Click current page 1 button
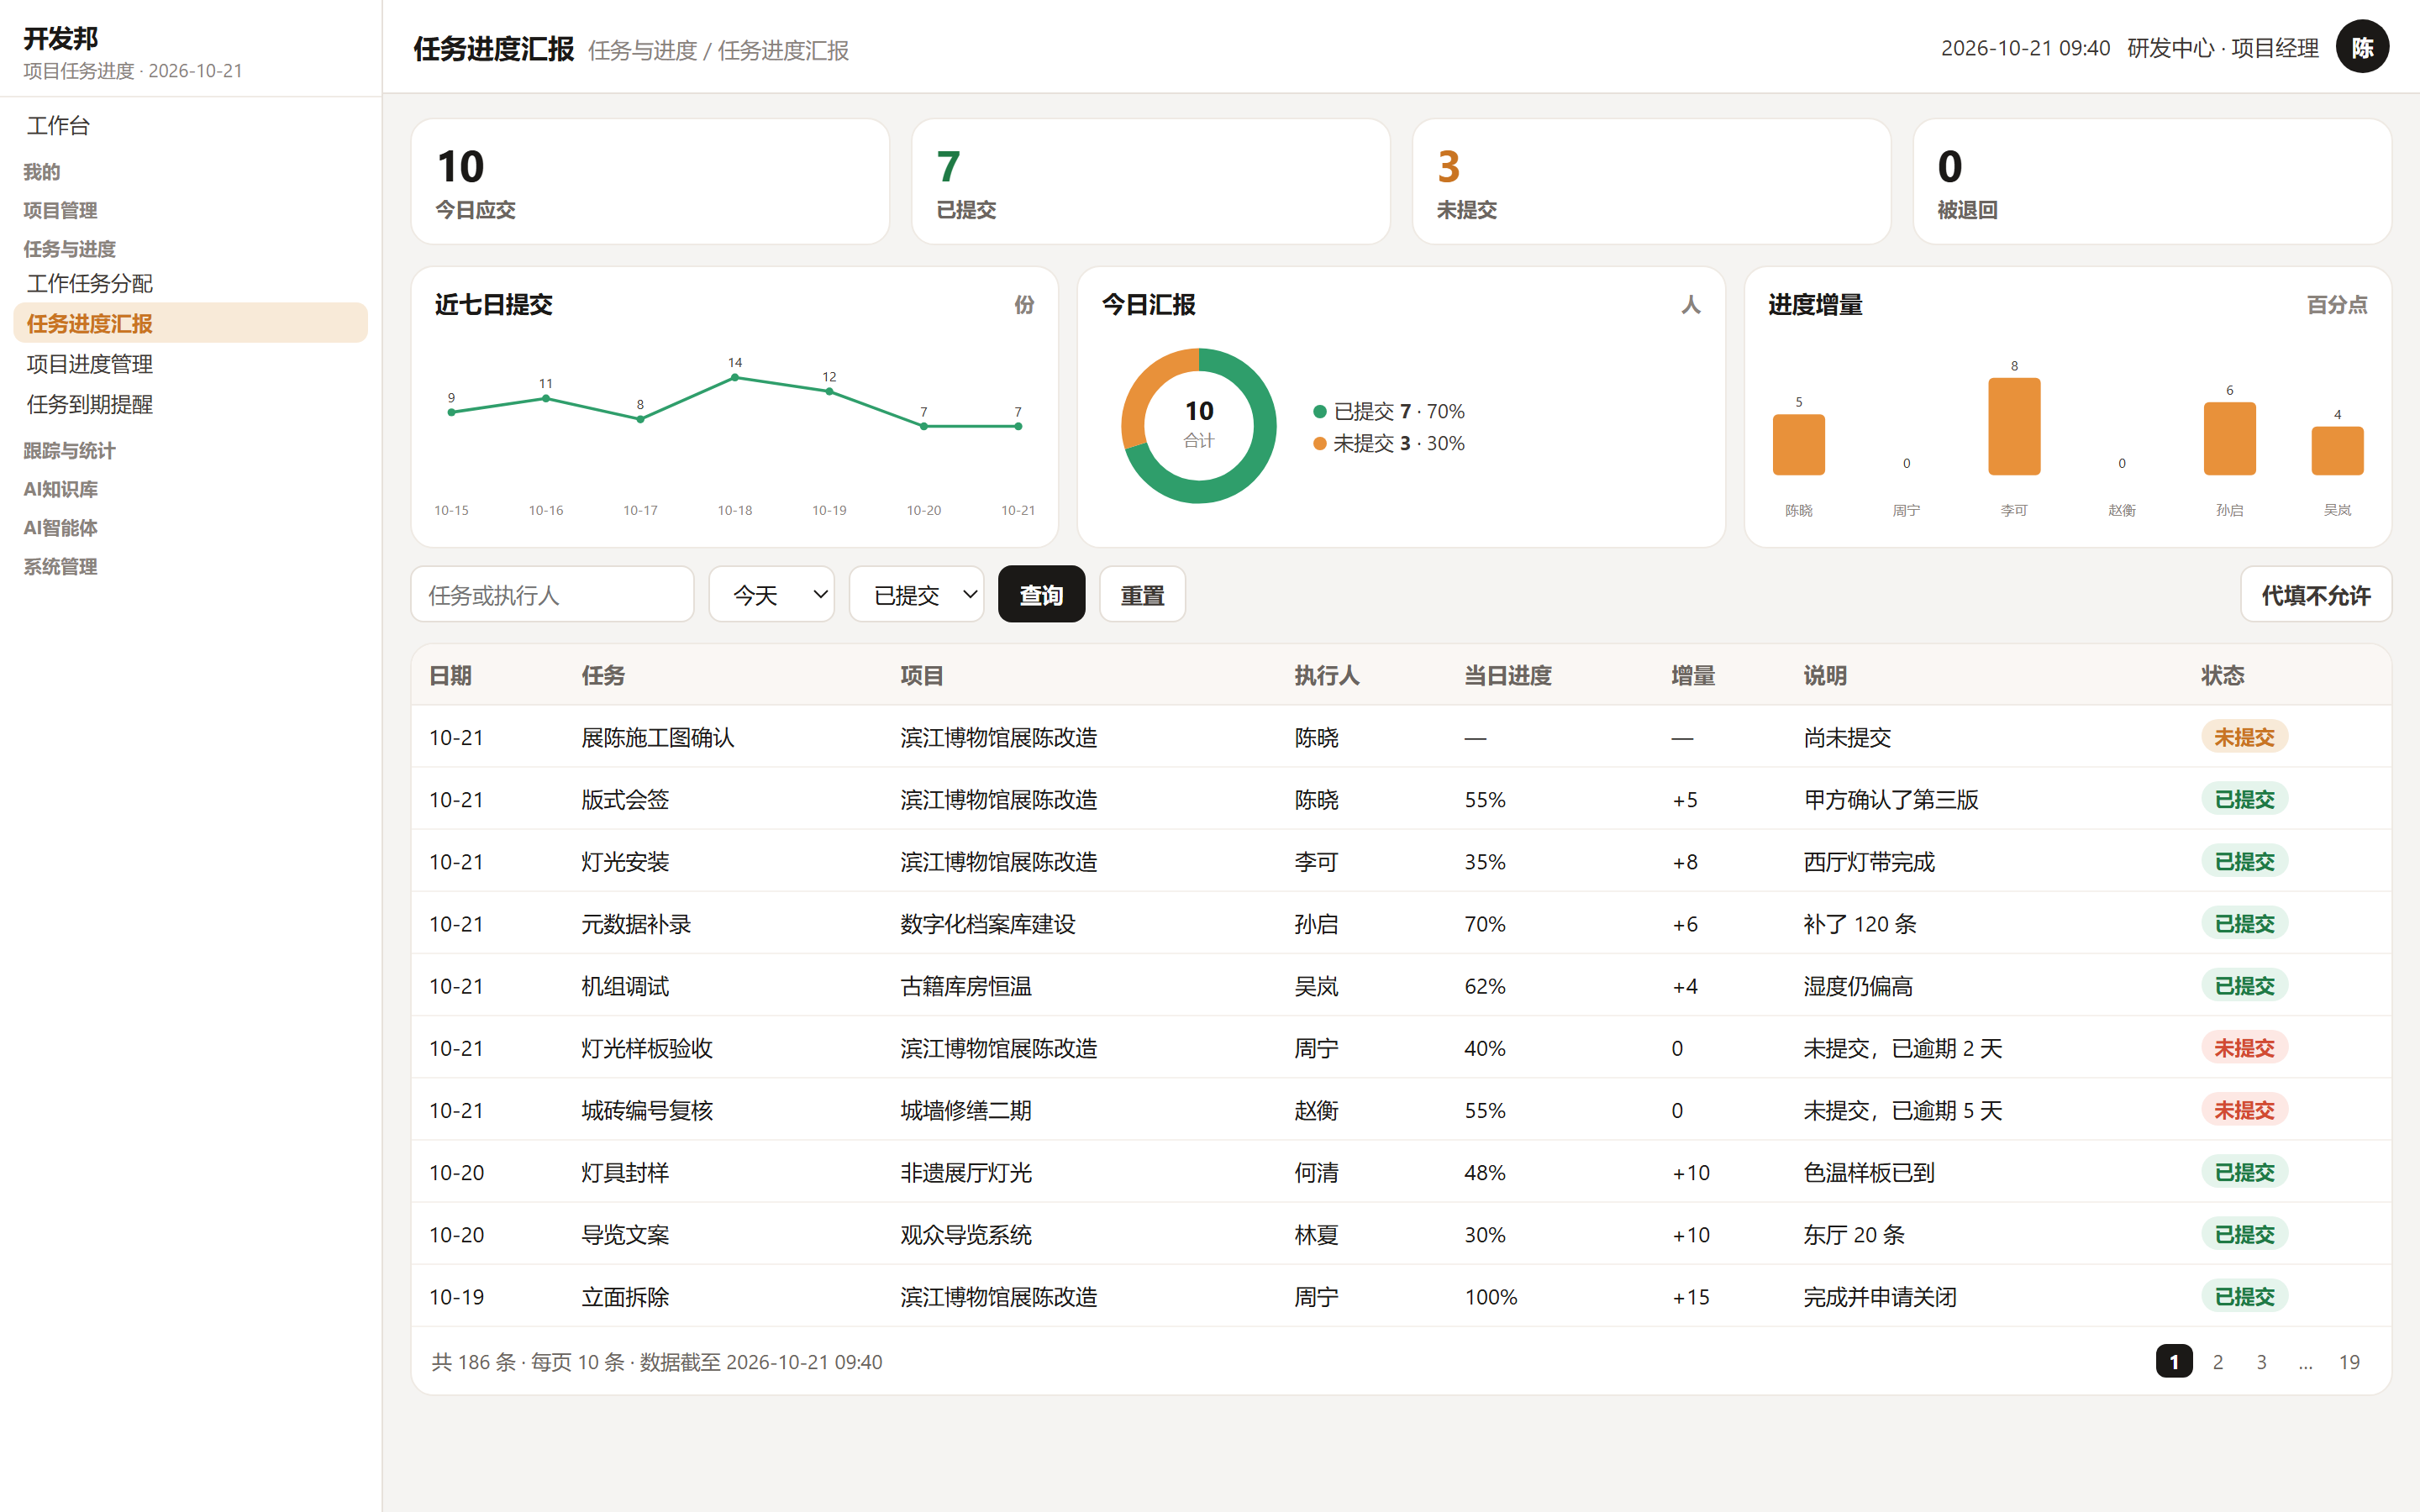Viewport: 2420px width, 1512px height. pyautogui.click(x=2173, y=1361)
